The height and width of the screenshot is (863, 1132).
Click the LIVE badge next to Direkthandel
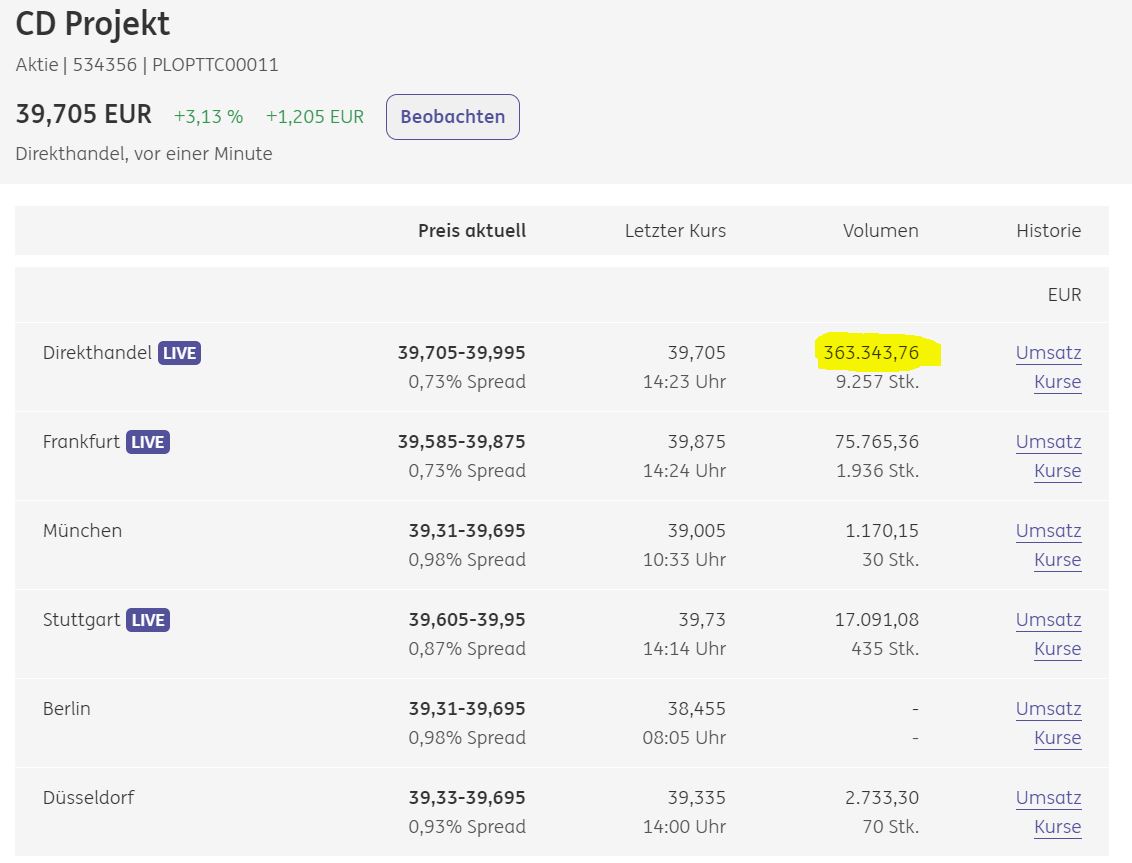click(179, 353)
